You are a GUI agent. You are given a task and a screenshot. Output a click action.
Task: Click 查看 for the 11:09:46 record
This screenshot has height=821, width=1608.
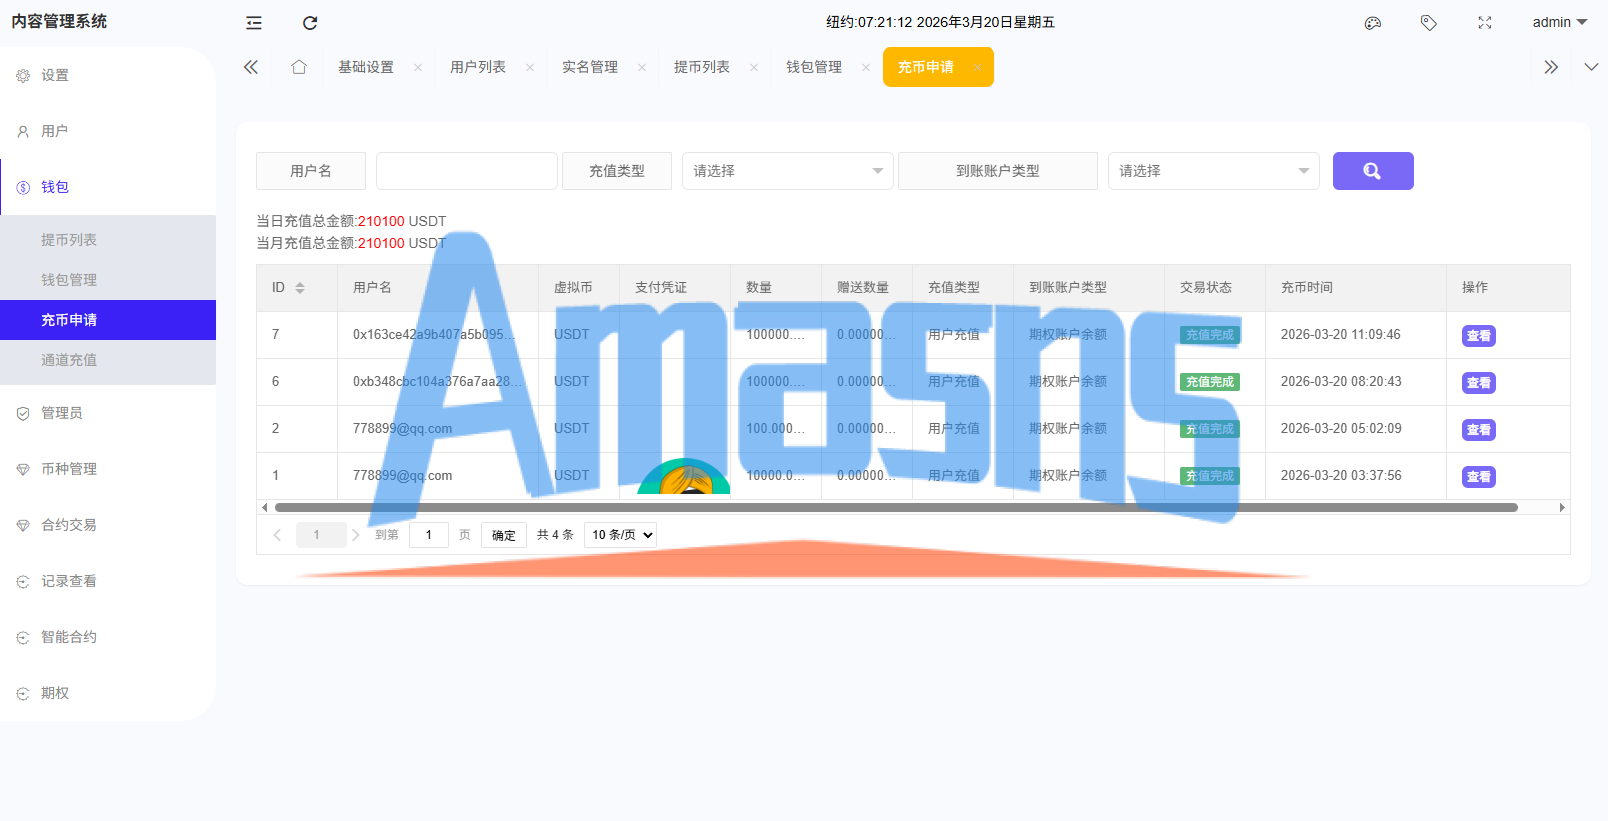point(1479,336)
